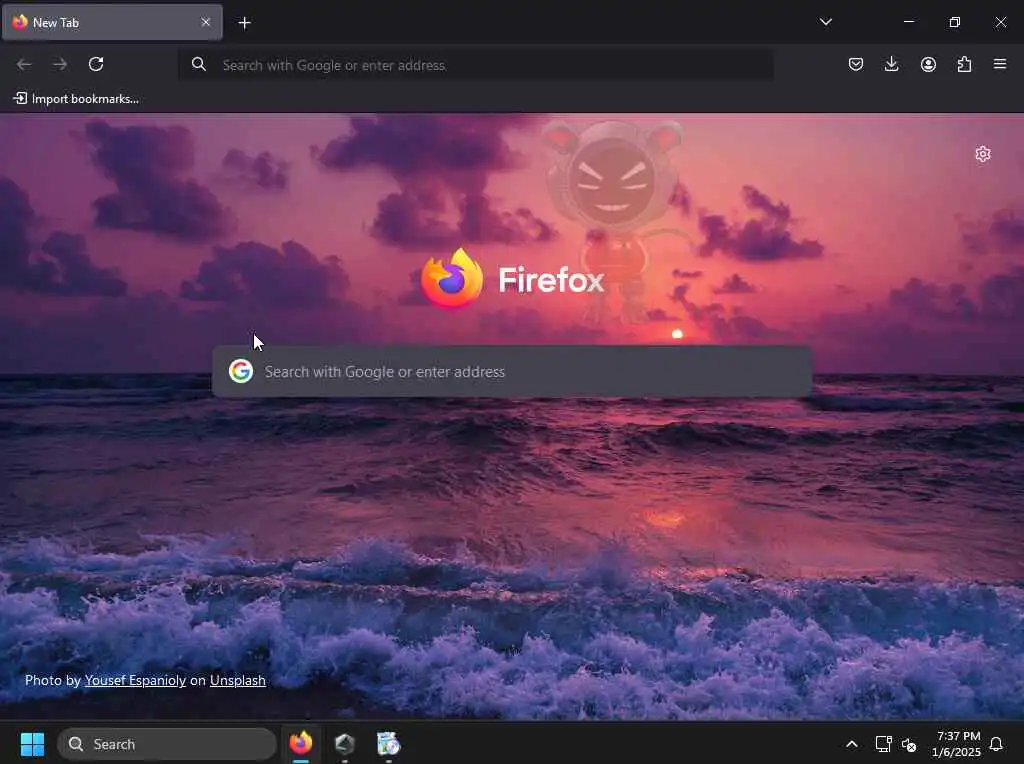Screen dimensions: 1024x764
Task: Open the Firefox account menu
Action: [928, 64]
